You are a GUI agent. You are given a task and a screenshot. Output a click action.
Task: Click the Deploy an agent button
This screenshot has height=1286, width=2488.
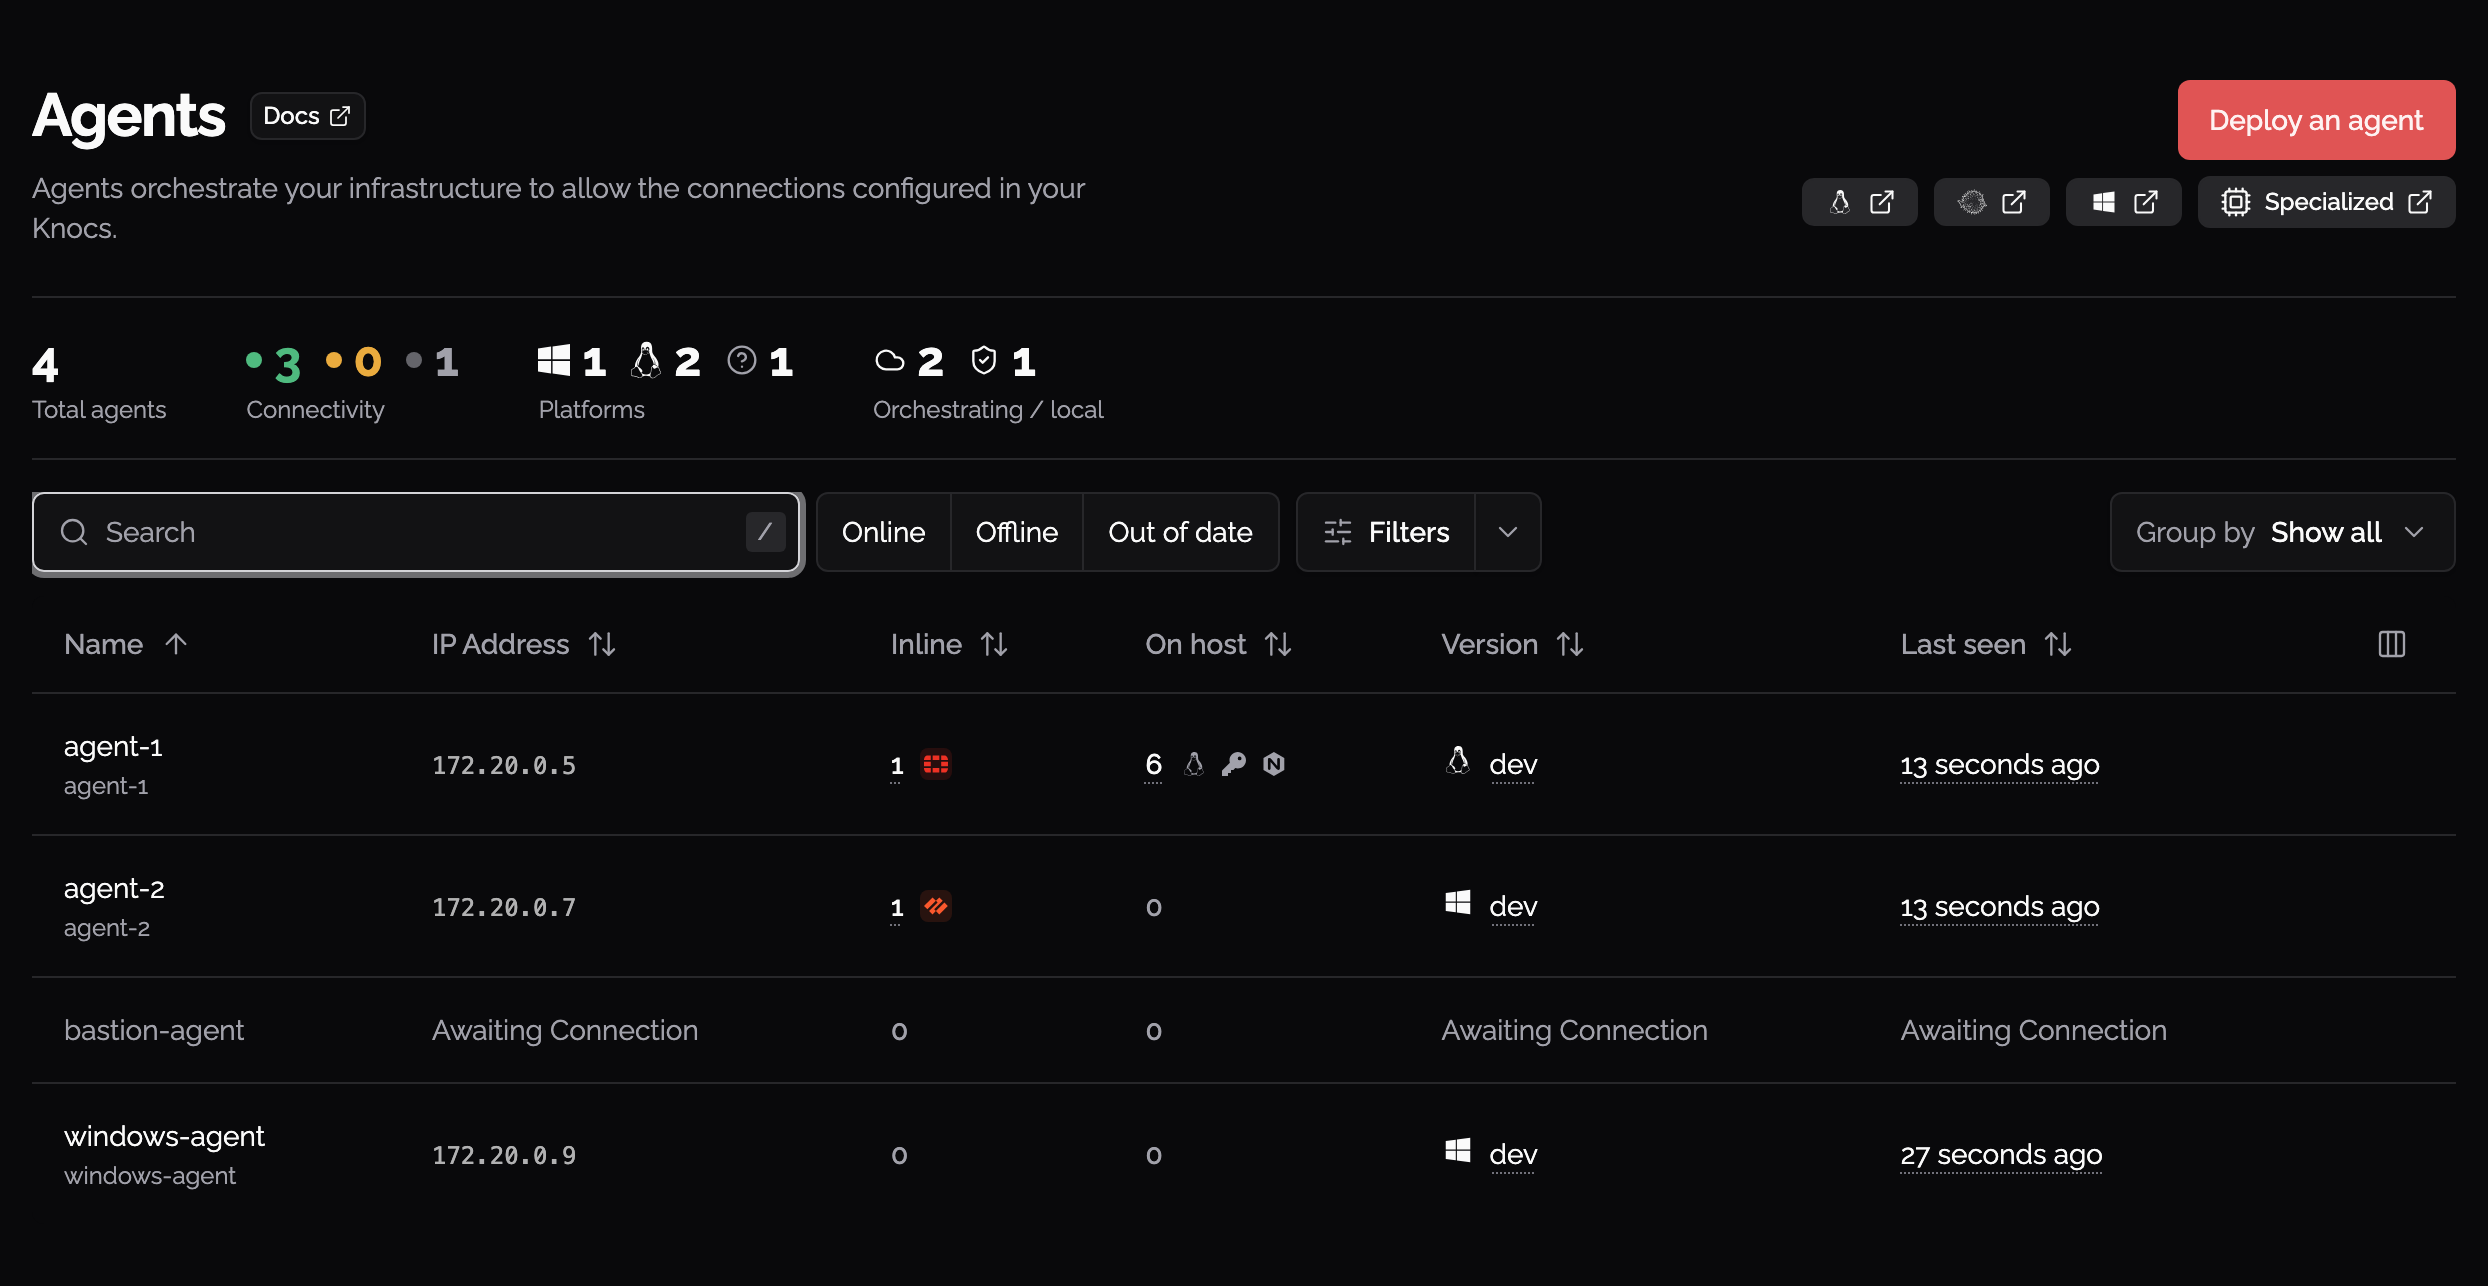(x=2316, y=120)
